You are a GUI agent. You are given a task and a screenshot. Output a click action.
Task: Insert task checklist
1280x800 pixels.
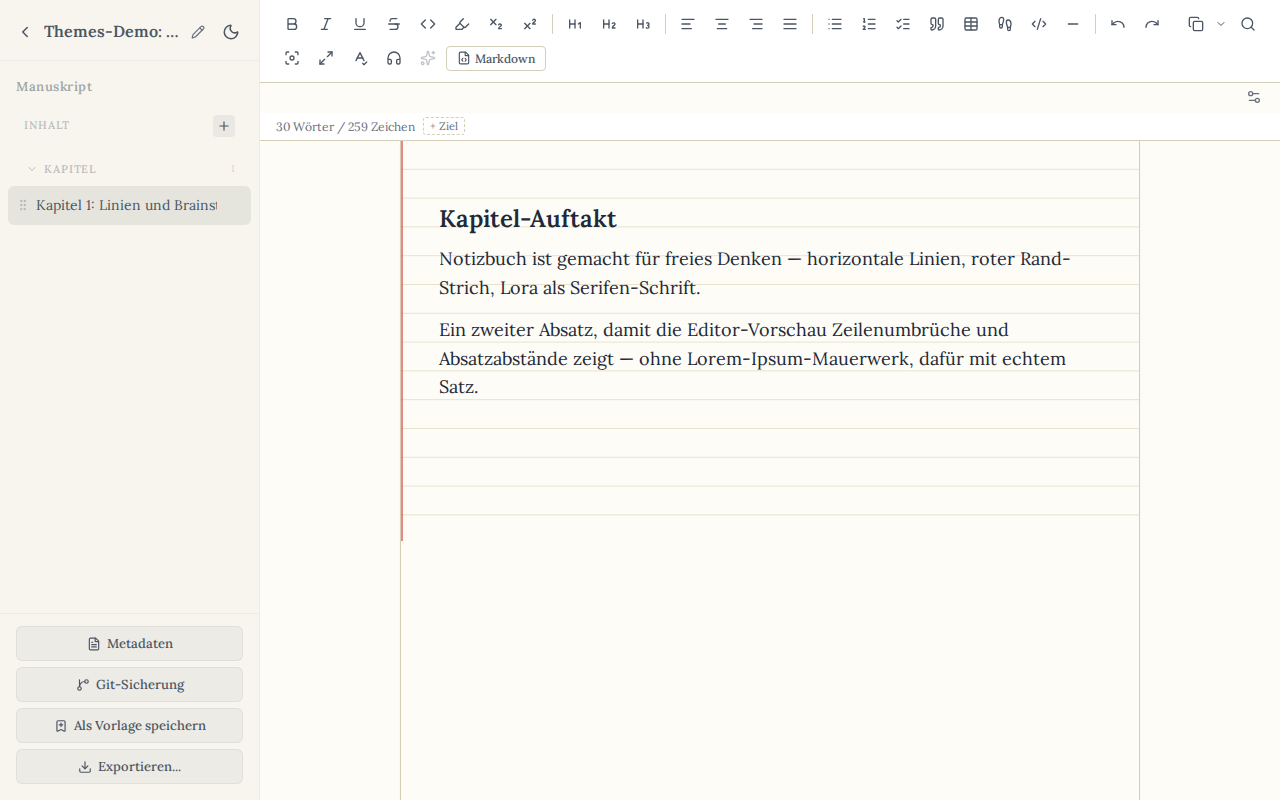pos(903,24)
